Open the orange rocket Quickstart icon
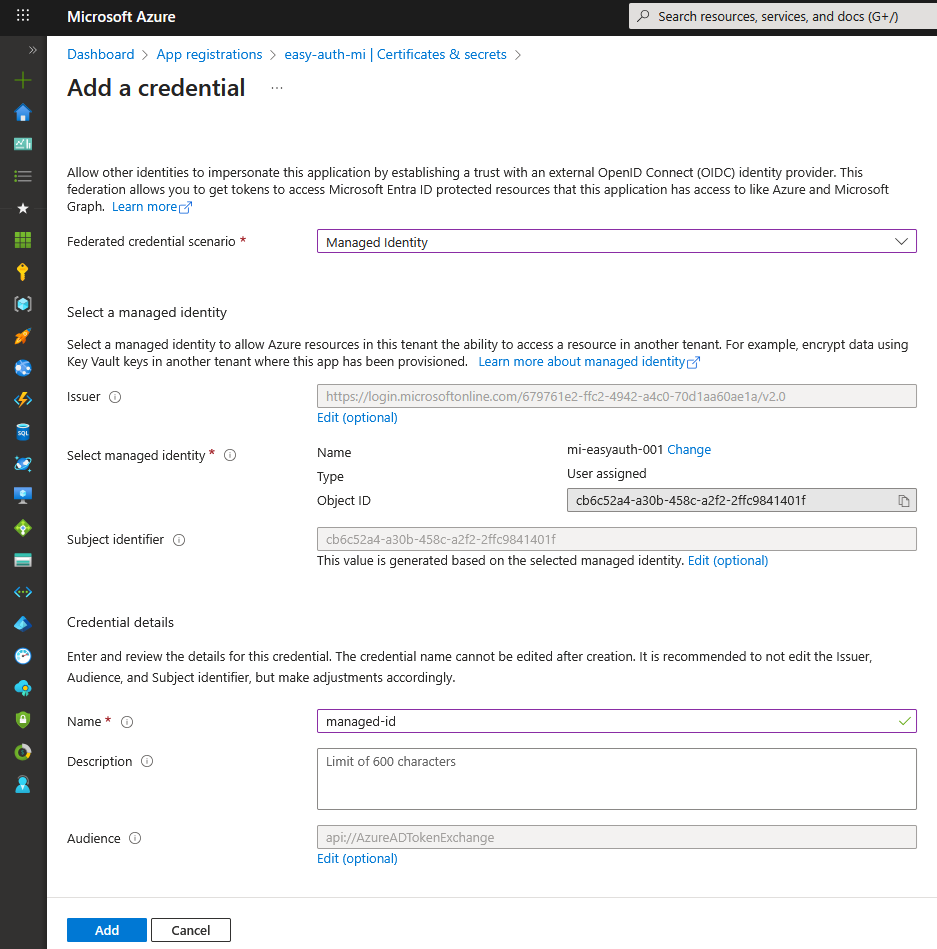 click(23, 336)
